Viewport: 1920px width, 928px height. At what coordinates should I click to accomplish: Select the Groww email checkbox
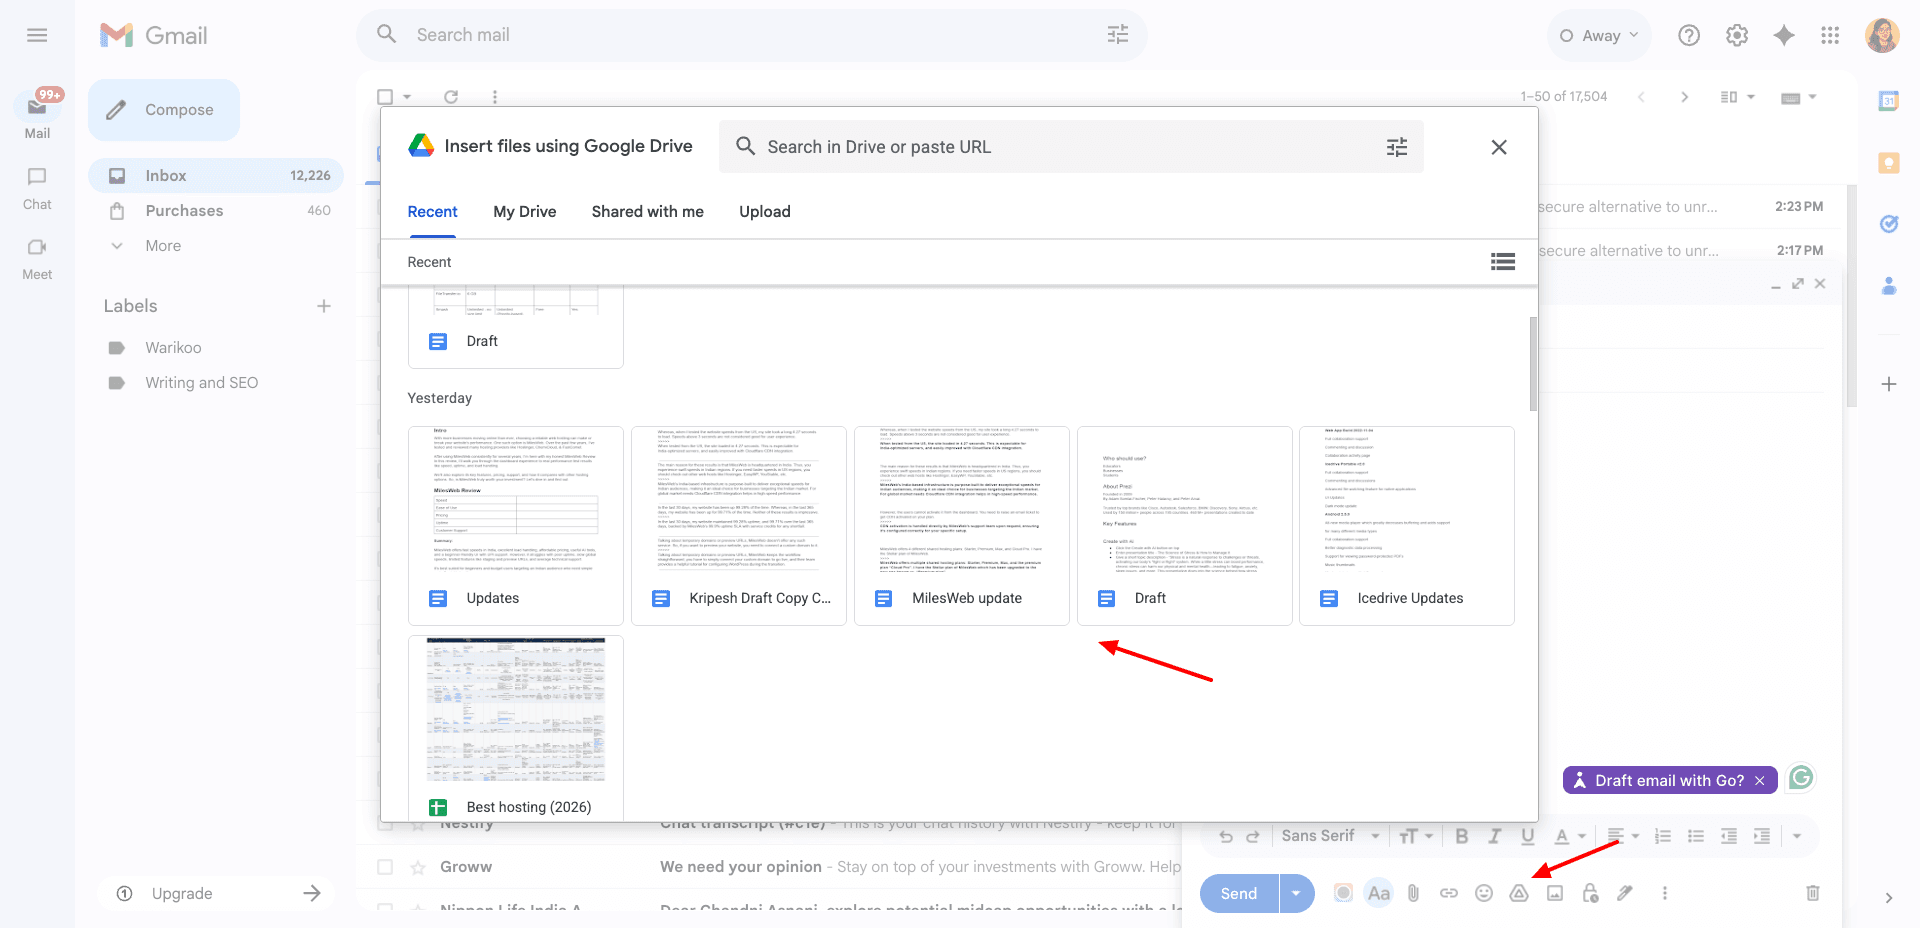tap(385, 867)
